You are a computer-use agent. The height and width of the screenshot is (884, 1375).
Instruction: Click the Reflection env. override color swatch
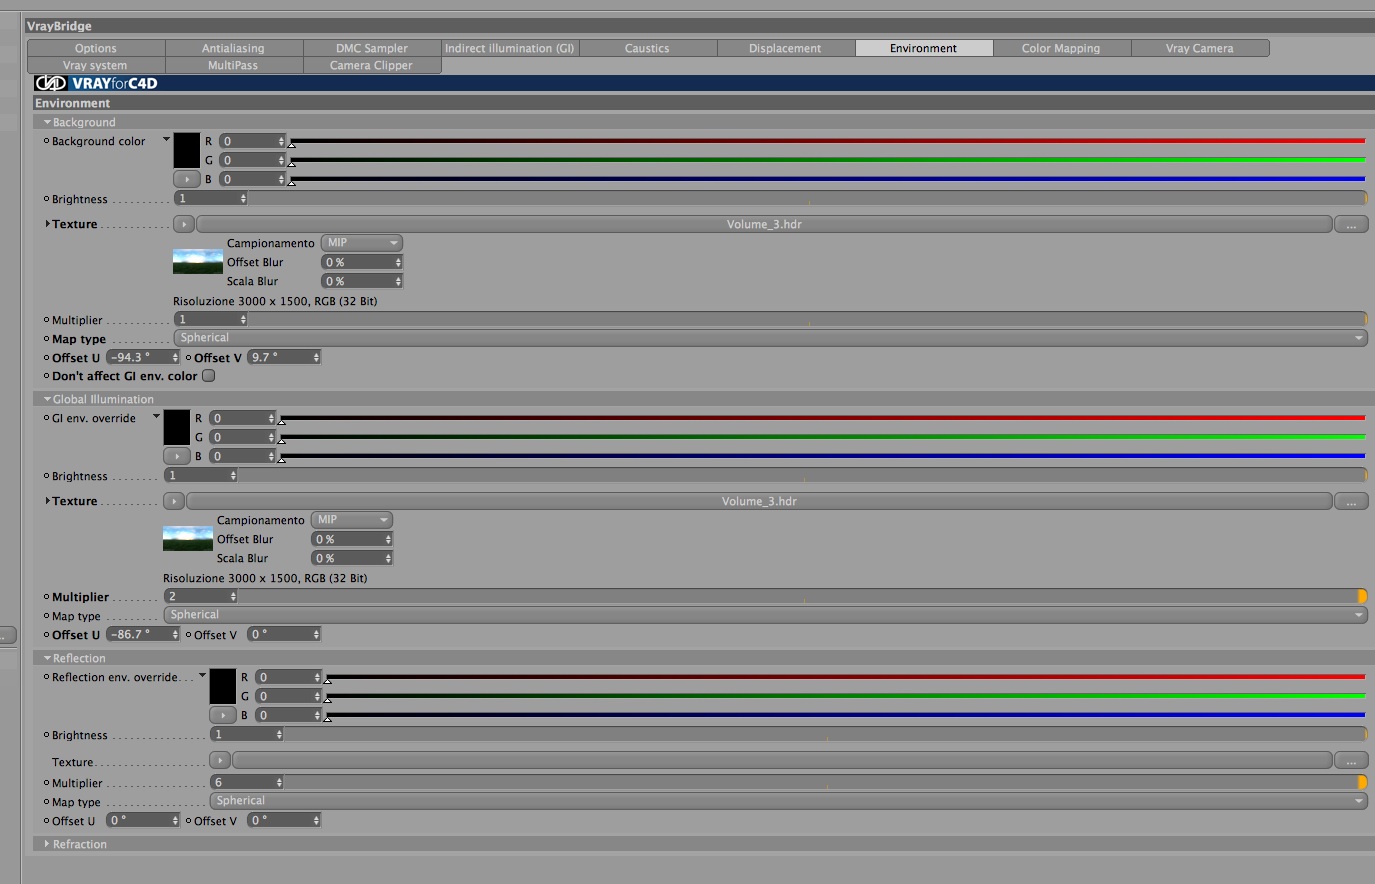[x=223, y=686]
